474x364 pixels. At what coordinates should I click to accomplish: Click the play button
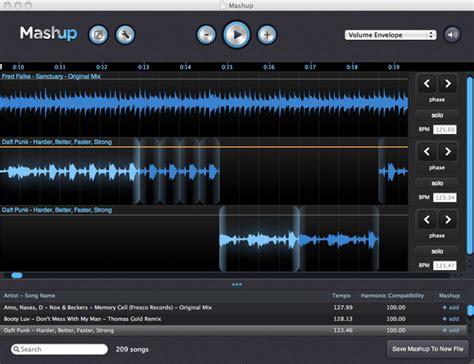[x=237, y=34]
